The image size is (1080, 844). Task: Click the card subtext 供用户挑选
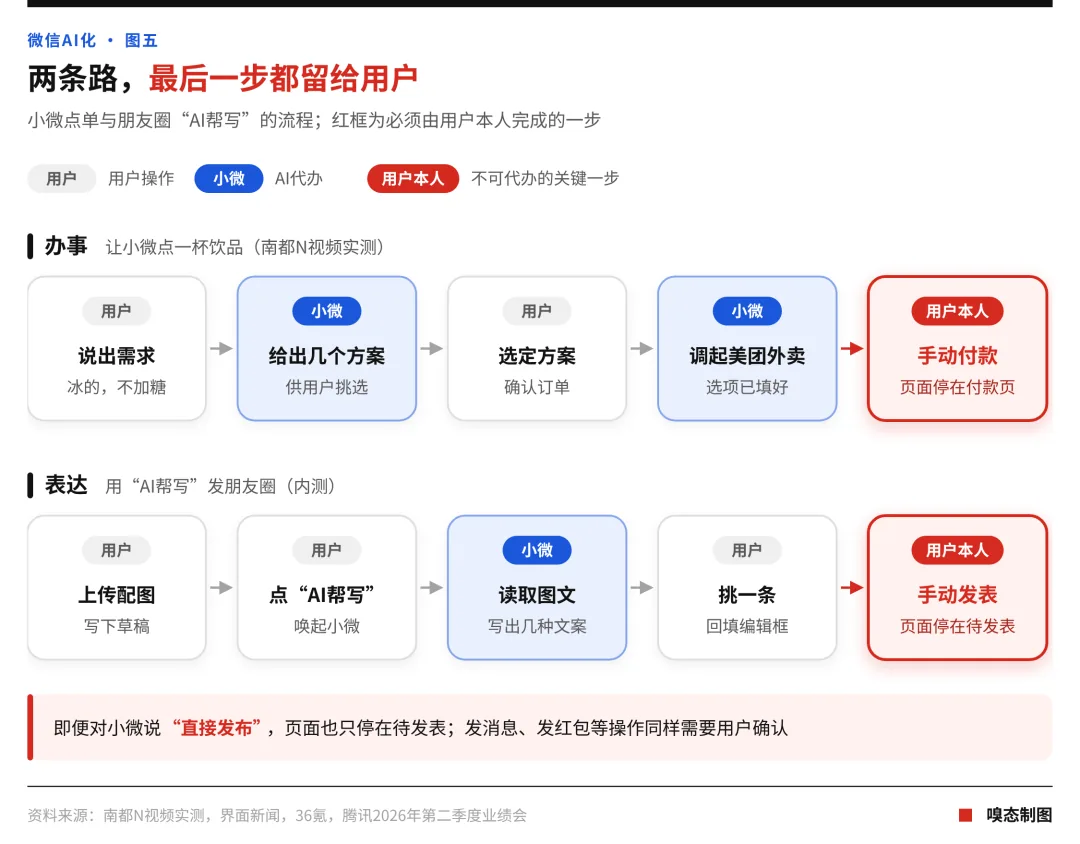click(x=326, y=387)
